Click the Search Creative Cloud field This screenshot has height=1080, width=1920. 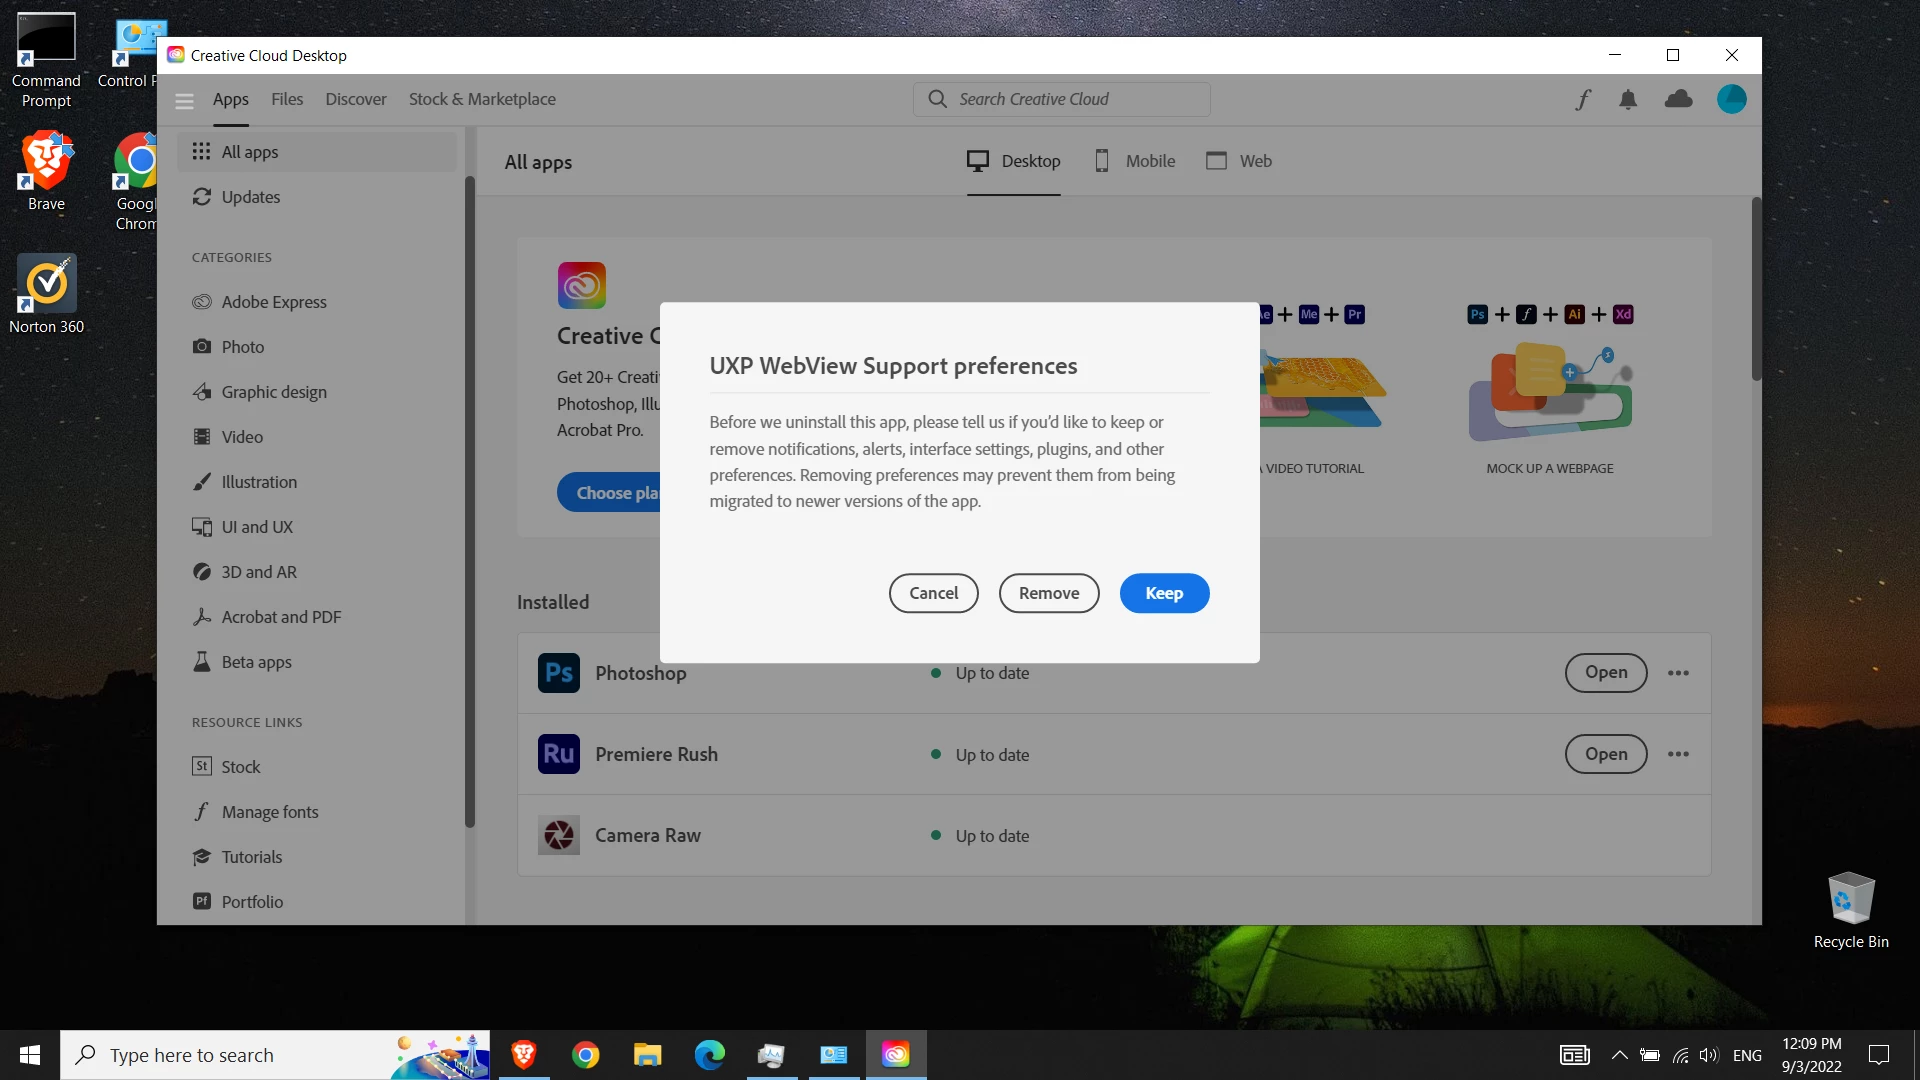click(1060, 99)
